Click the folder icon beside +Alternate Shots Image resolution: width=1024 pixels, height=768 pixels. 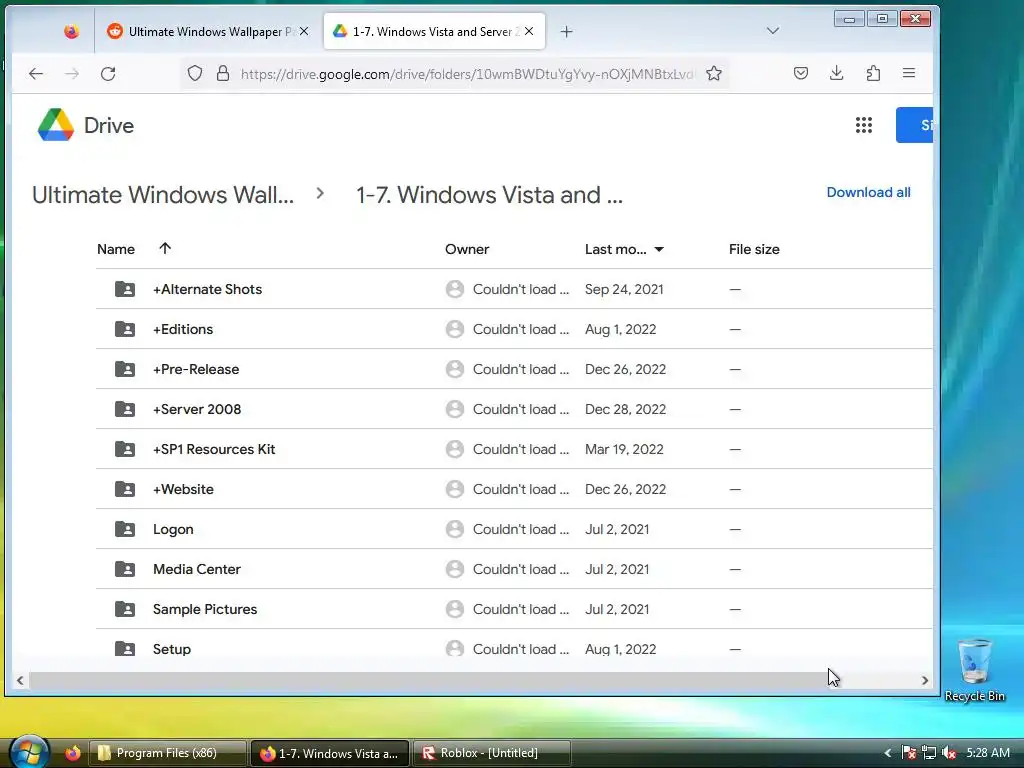point(125,289)
